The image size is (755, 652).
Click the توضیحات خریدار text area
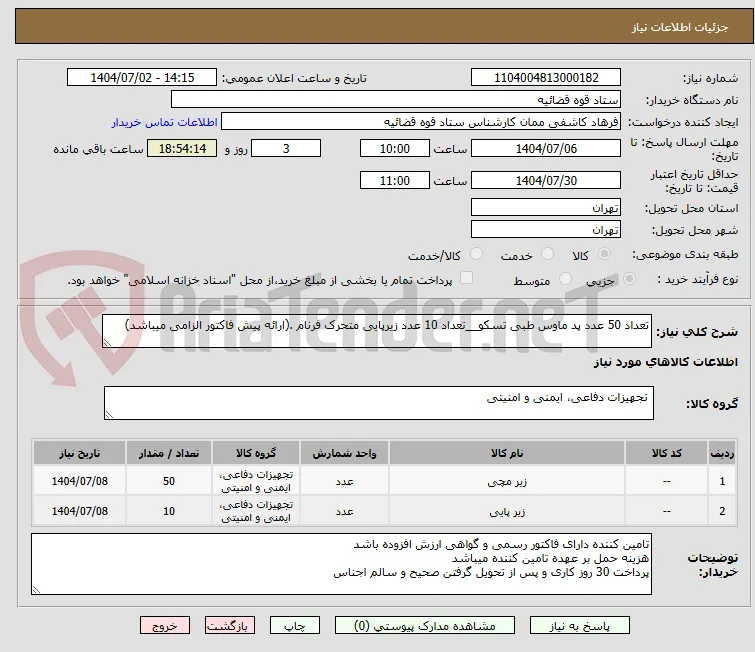coord(341,563)
